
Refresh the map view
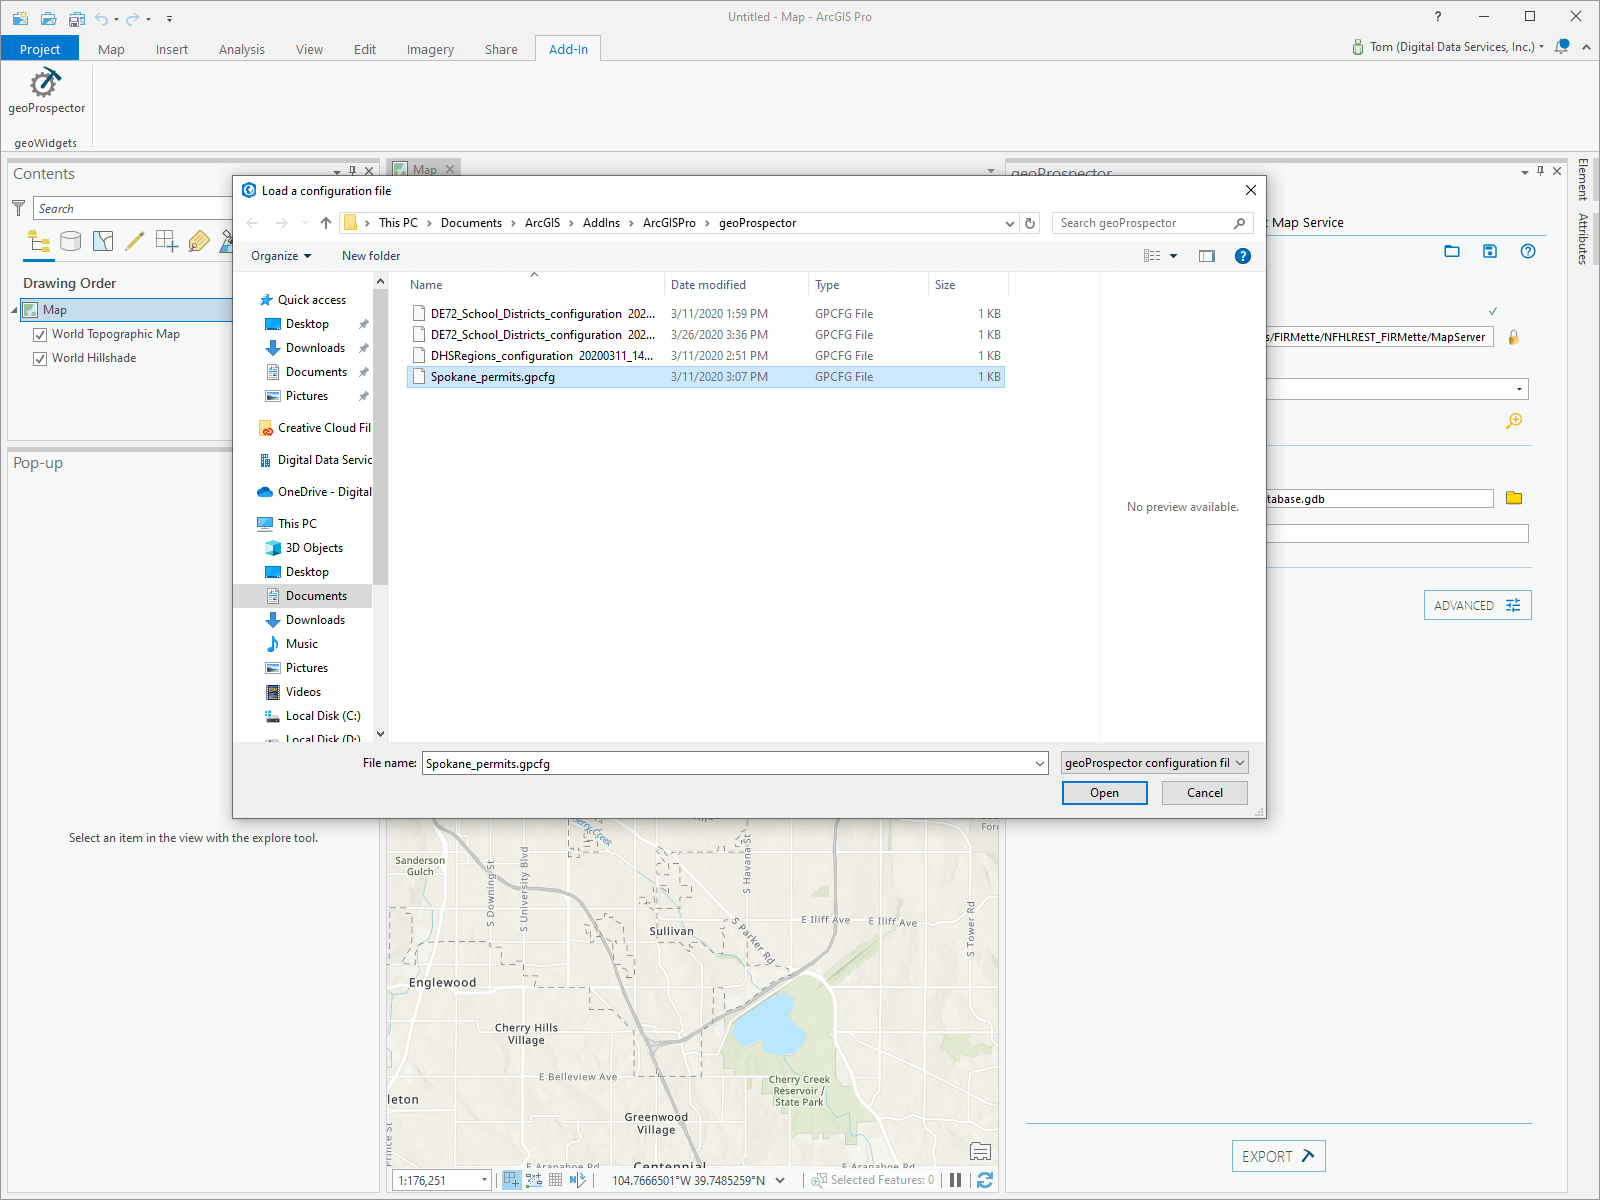click(985, 1180)
